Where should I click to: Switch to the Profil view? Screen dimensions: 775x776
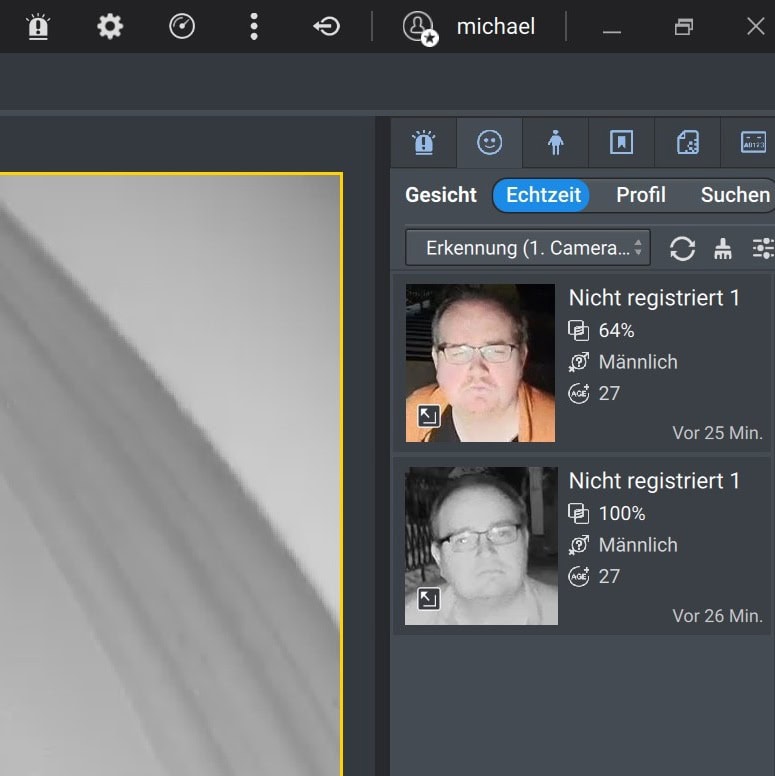(640, 195)
